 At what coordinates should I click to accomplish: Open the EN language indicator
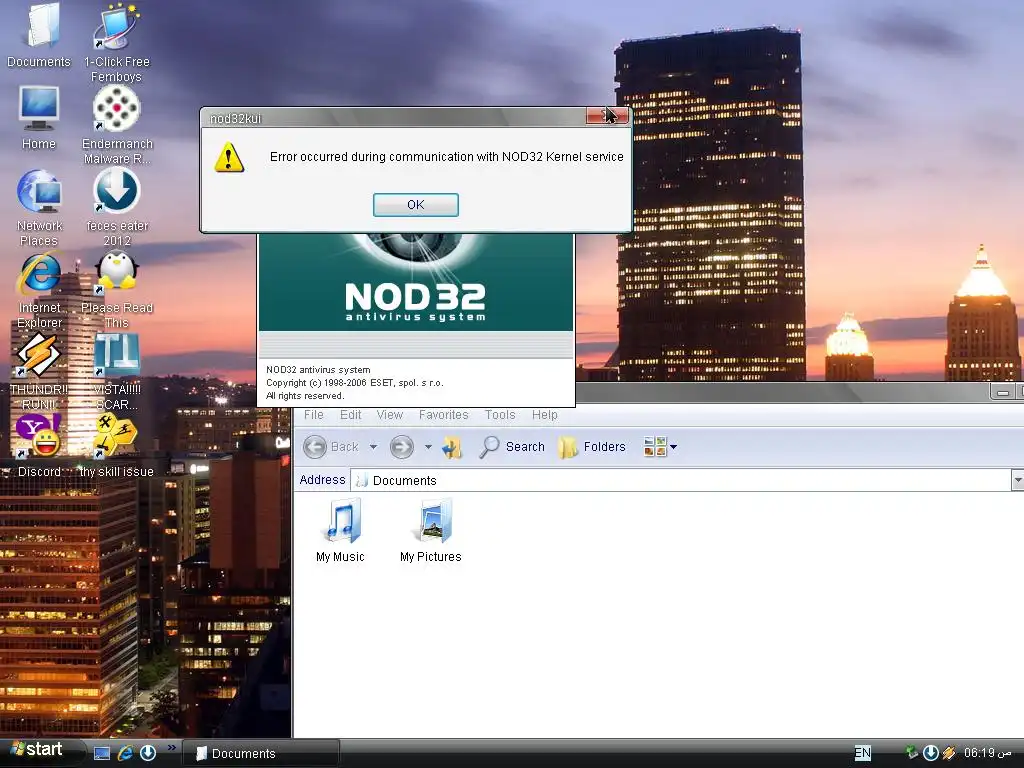(x=863, y=753)
